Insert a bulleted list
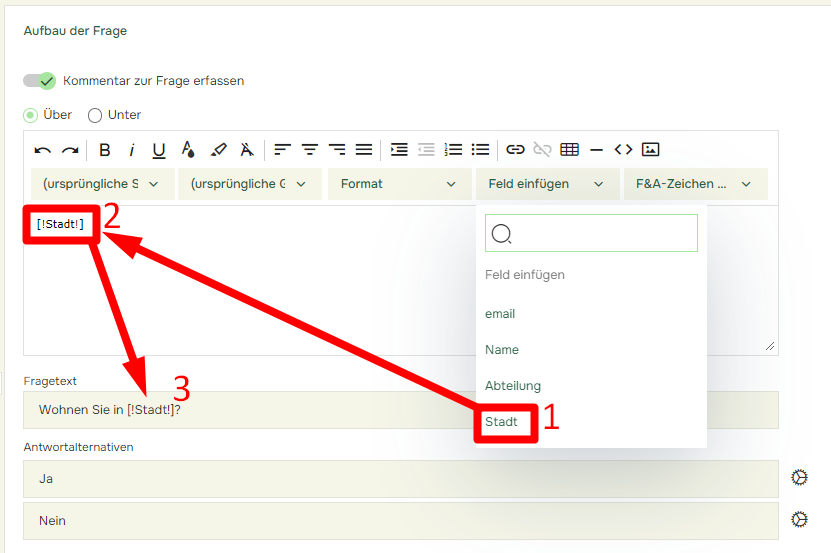 pyautogui.click(x=480, y=150)
